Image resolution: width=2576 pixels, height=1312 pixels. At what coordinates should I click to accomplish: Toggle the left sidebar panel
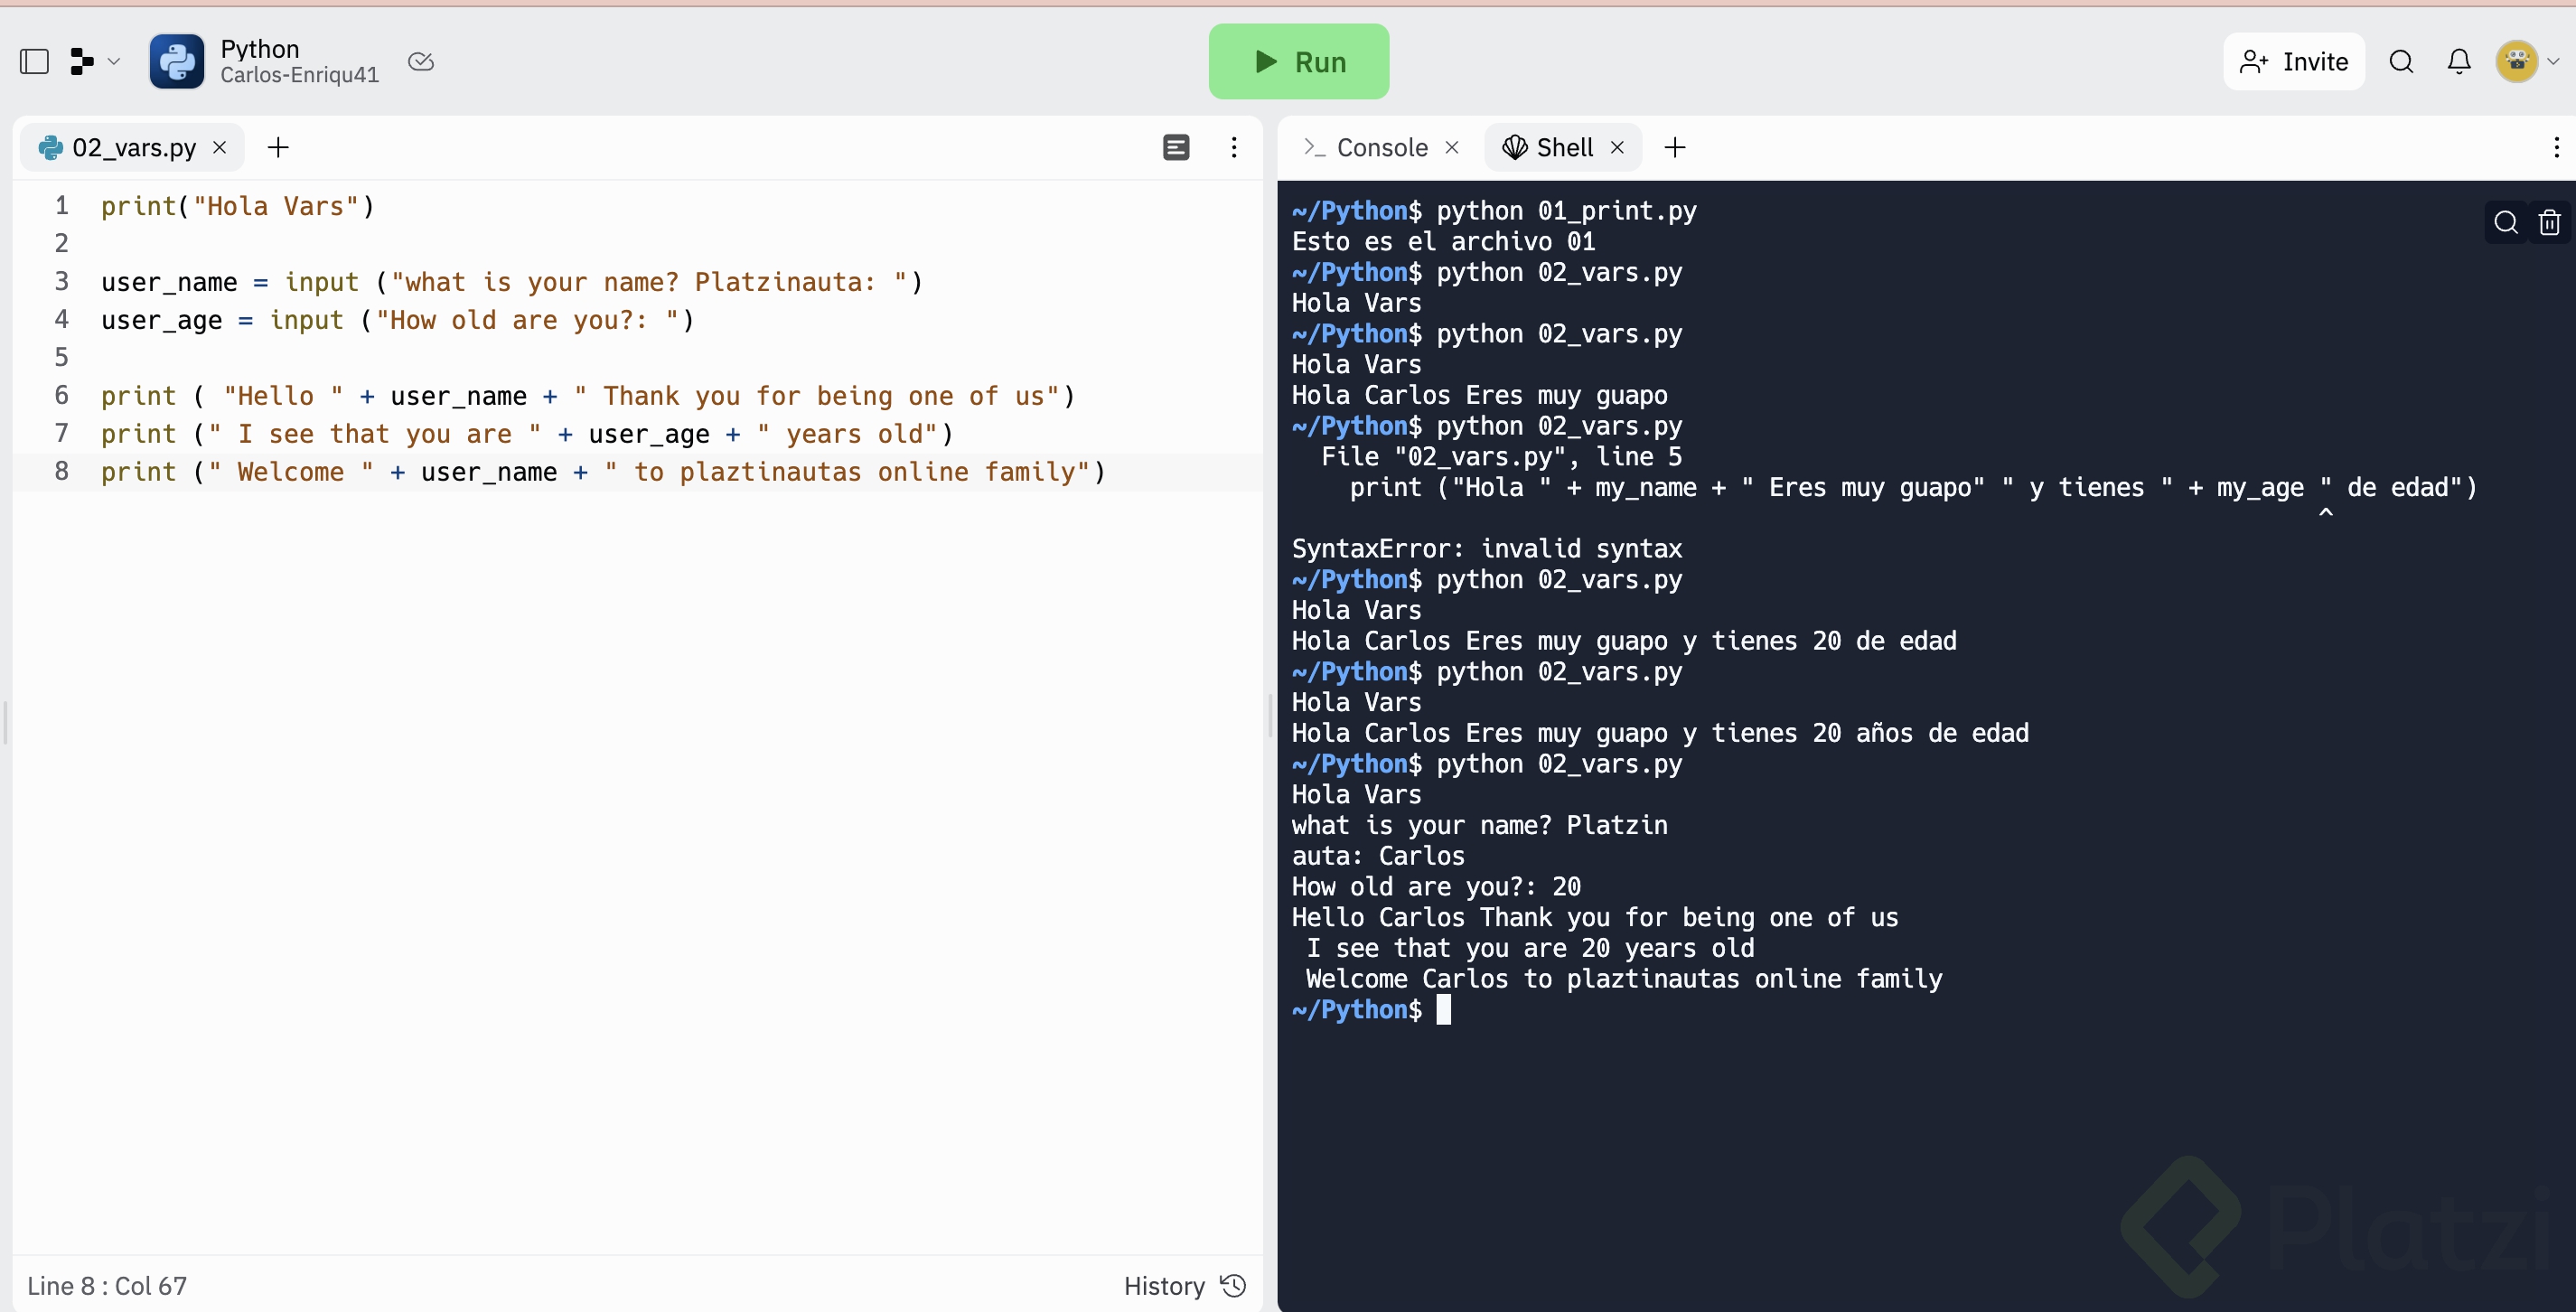(x=35, y=62)
